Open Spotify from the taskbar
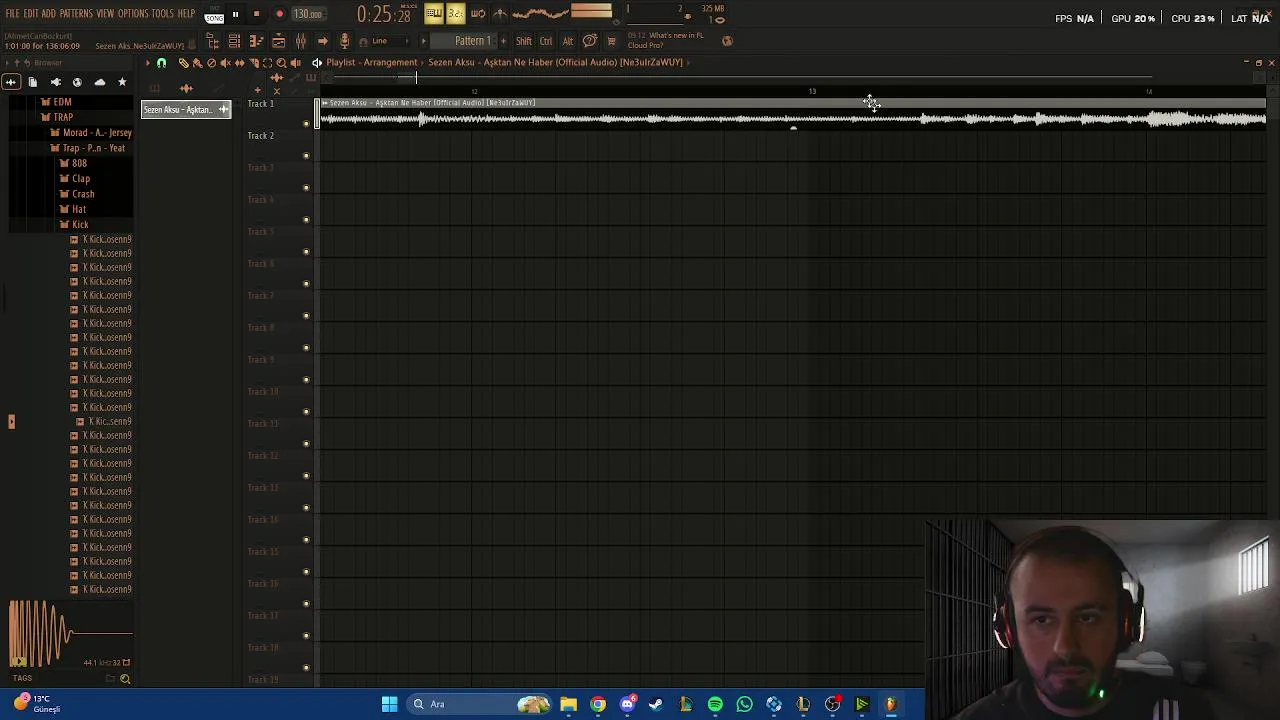 (715, 704)
